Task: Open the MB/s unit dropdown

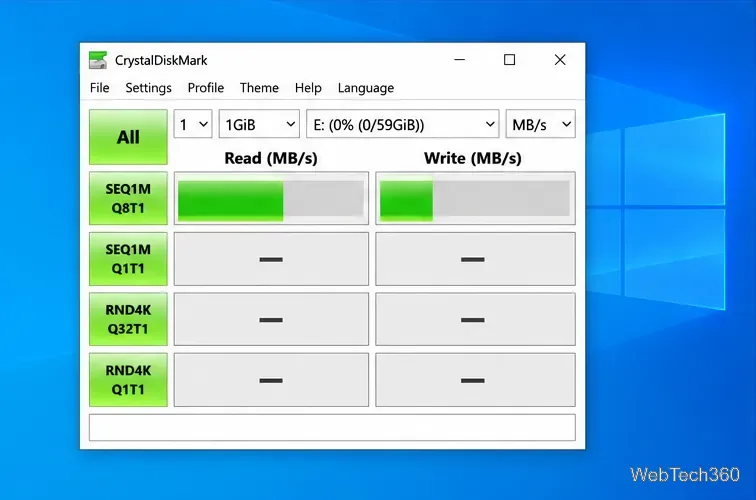Action: 540,124
